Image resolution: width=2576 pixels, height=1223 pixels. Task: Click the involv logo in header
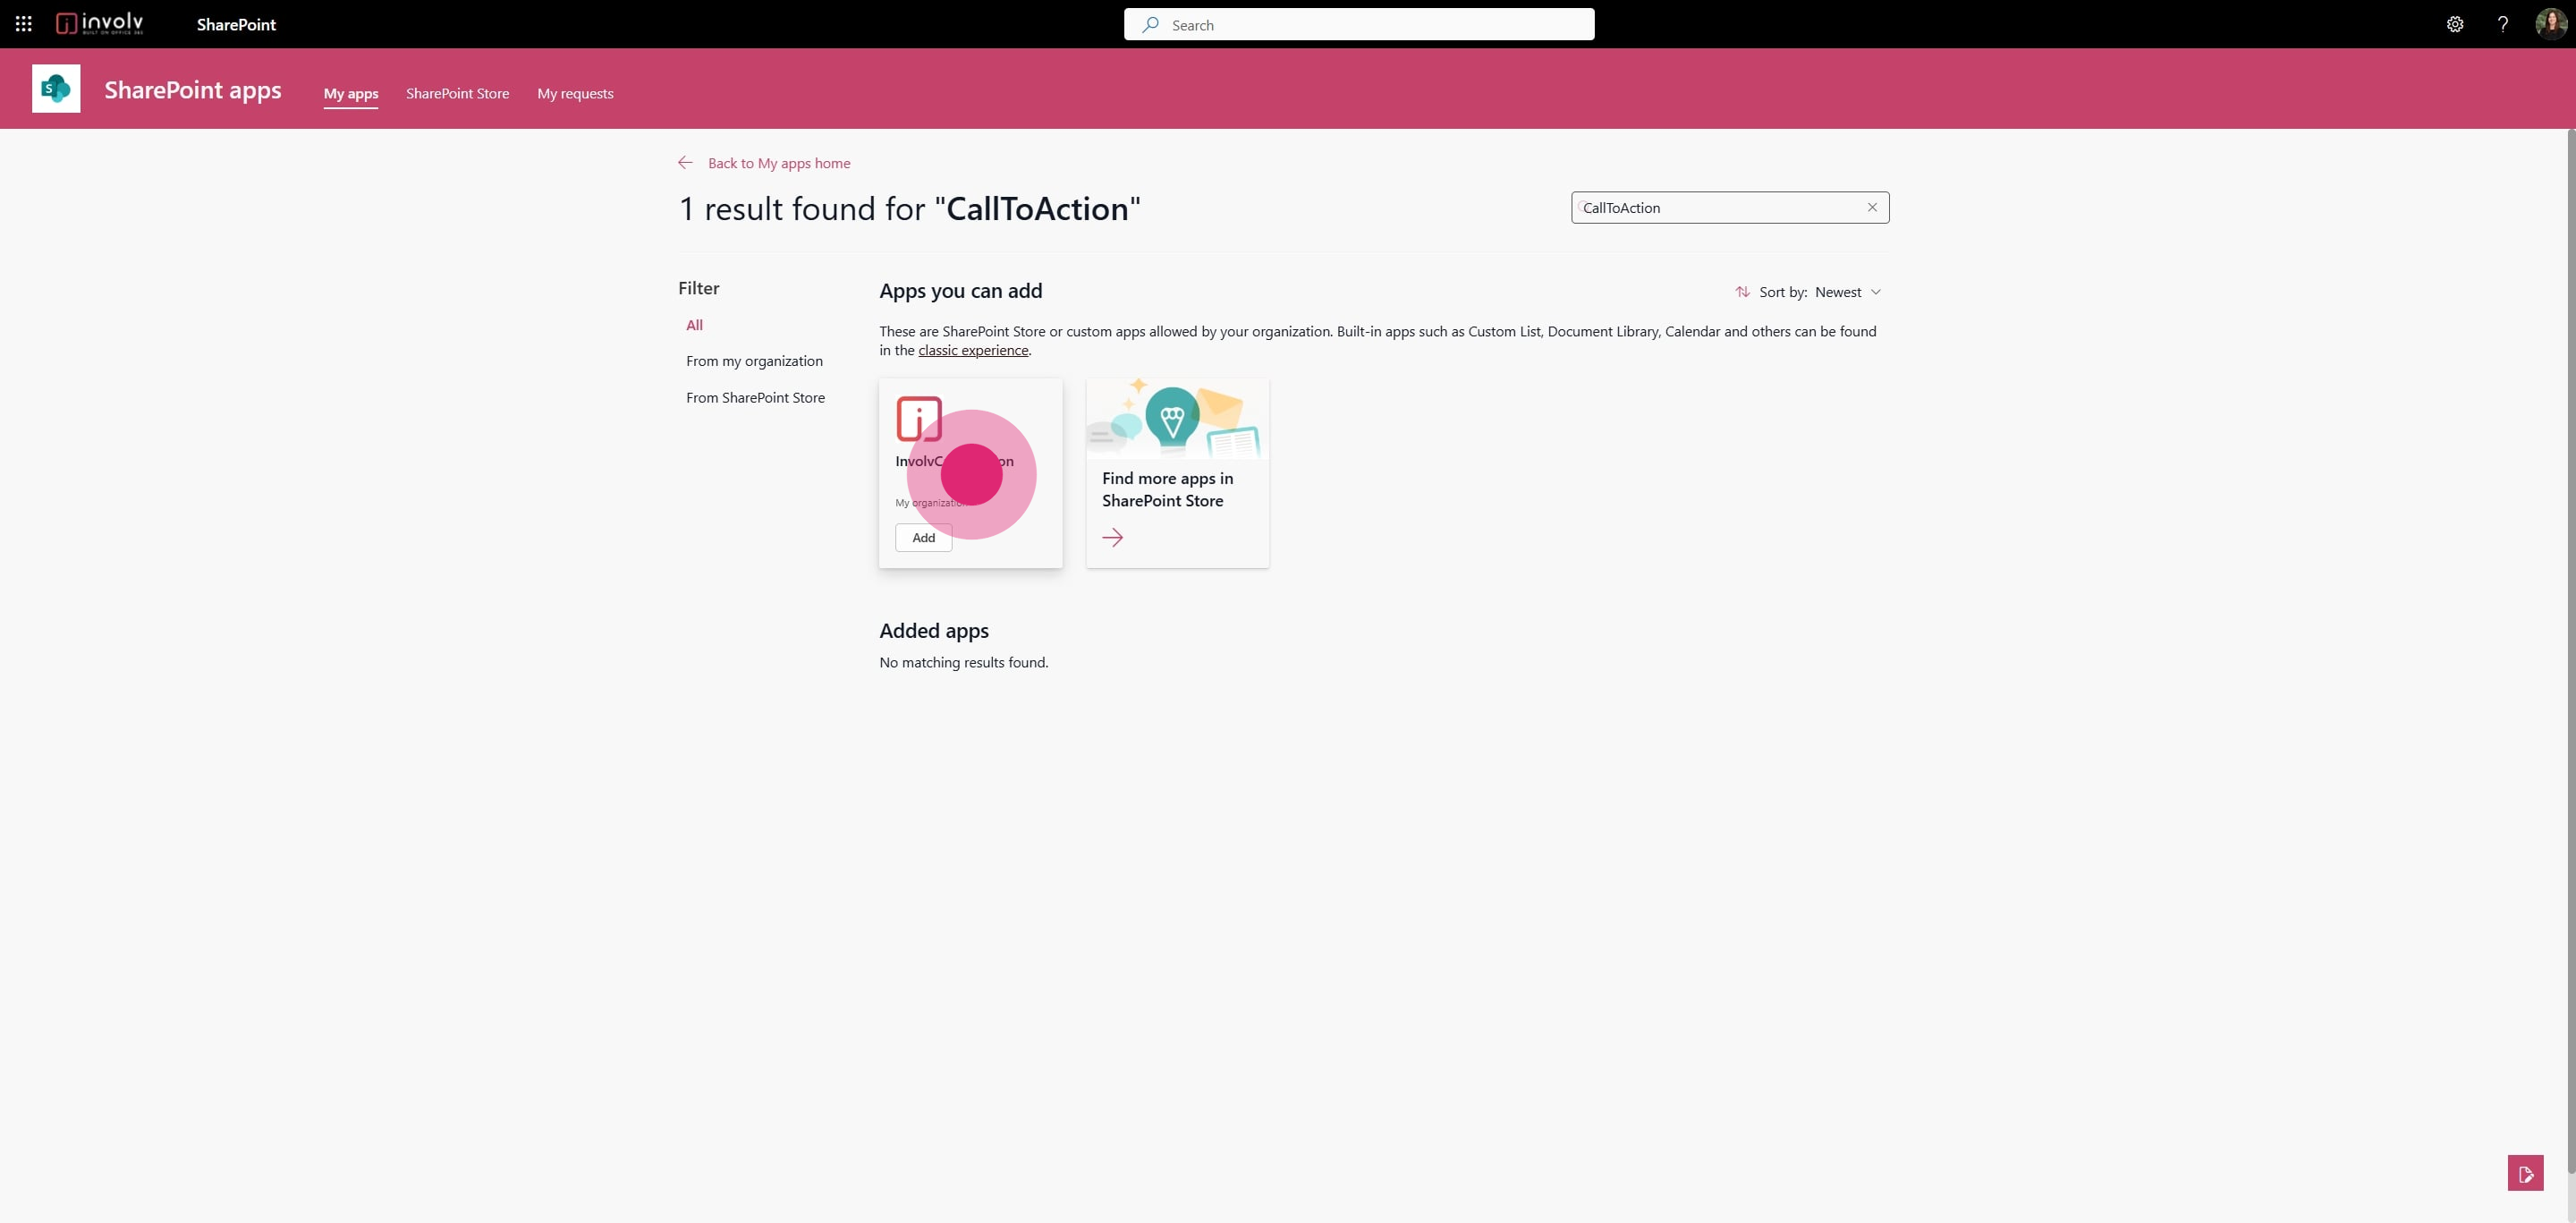[100, 24]
